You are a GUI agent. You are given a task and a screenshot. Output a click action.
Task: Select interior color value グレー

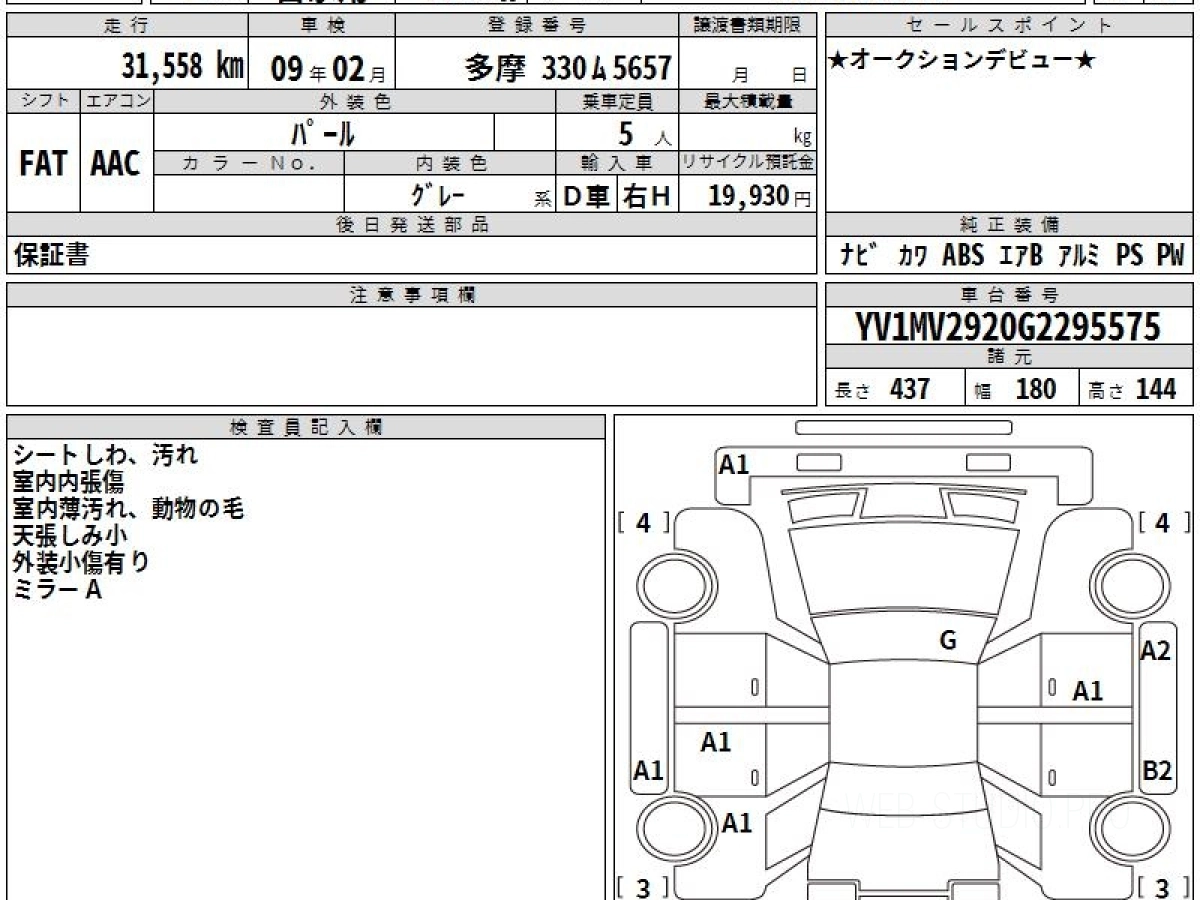pyautogui.click(x=439, y=195)
